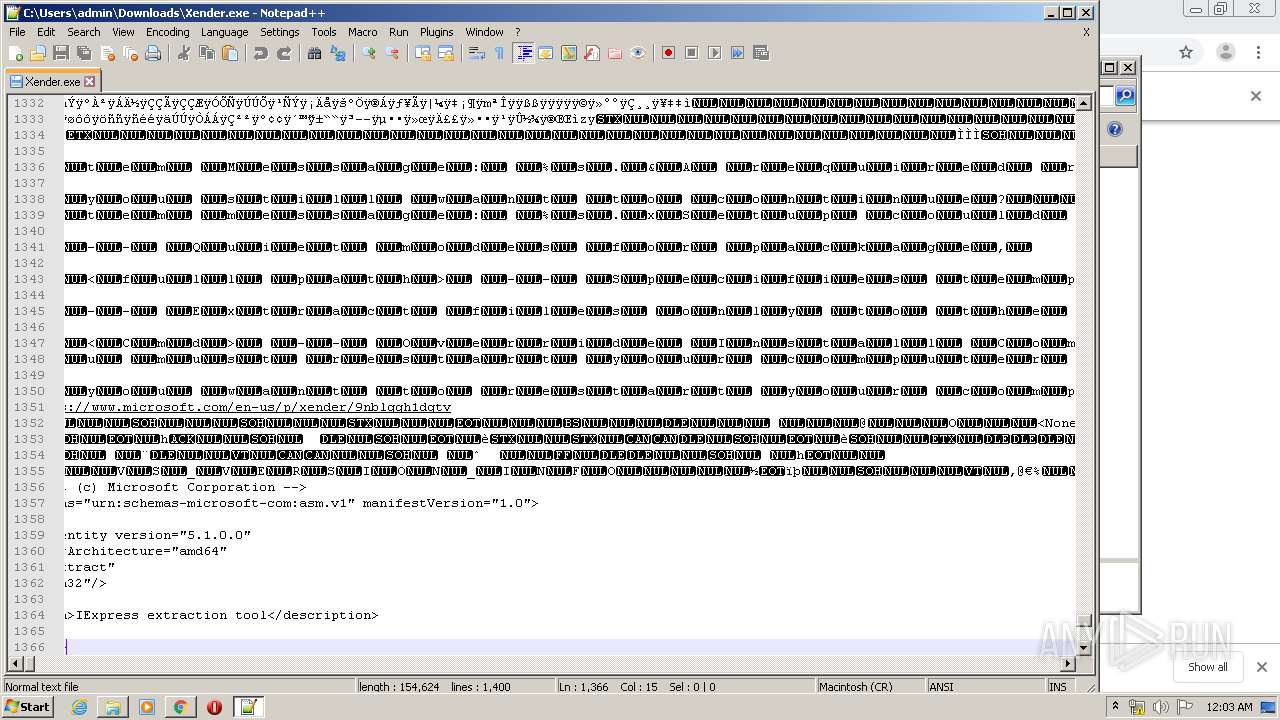
Task: Create a new document with New icon
Action: coord(17,53)
